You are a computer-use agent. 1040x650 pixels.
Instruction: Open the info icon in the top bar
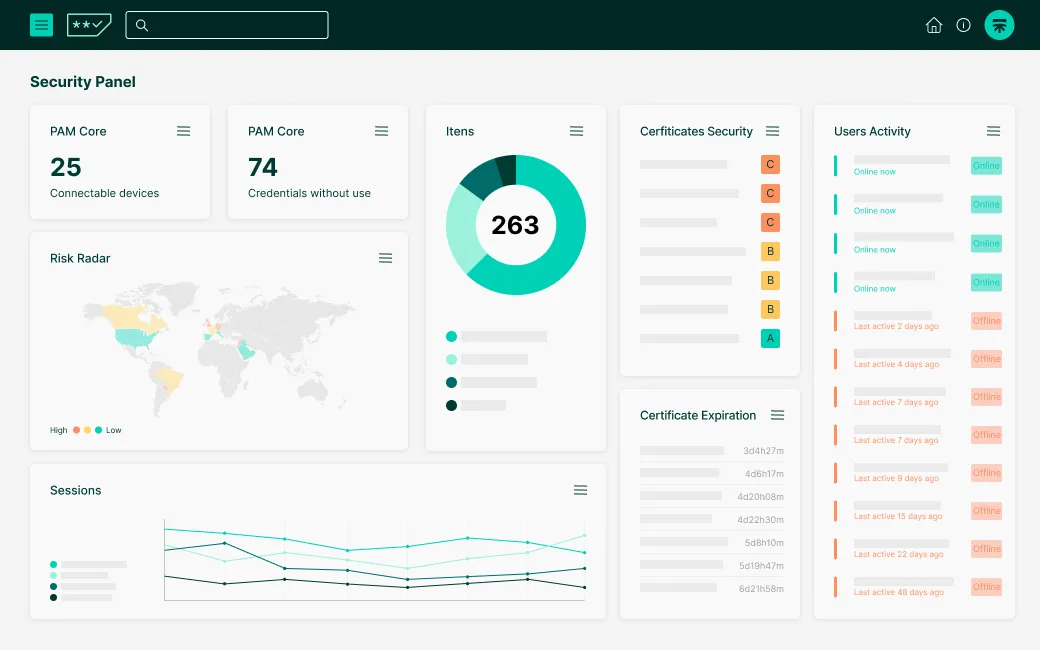pyautogui.click(x=962, y=25)
